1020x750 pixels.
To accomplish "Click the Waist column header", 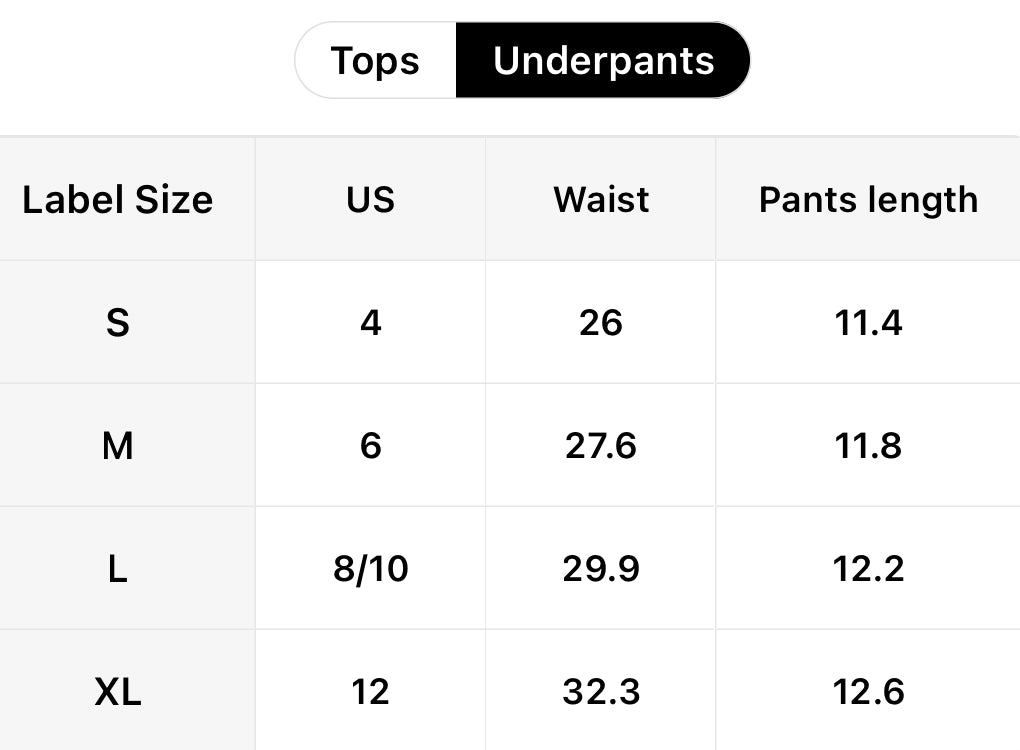I will (x=601, y=199).
